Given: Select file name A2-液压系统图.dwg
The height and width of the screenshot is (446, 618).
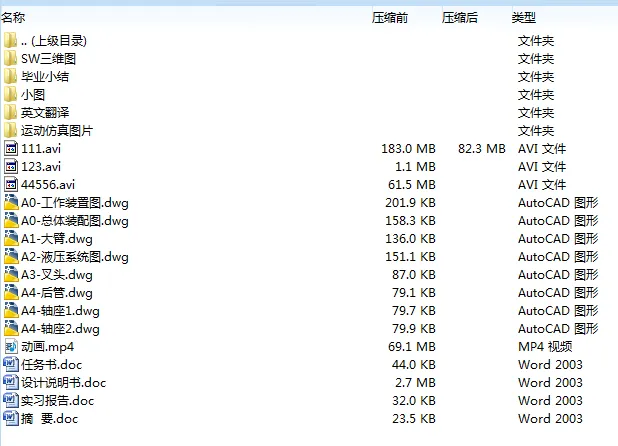Looking at the screenshot, I should [x=75, y=257].
